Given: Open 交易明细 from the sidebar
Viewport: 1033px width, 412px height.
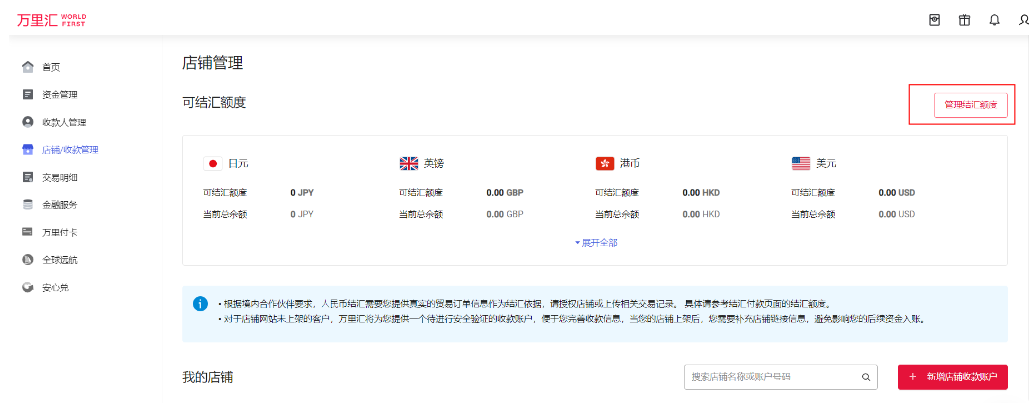Looking at the screenshot, I should 59,177.
